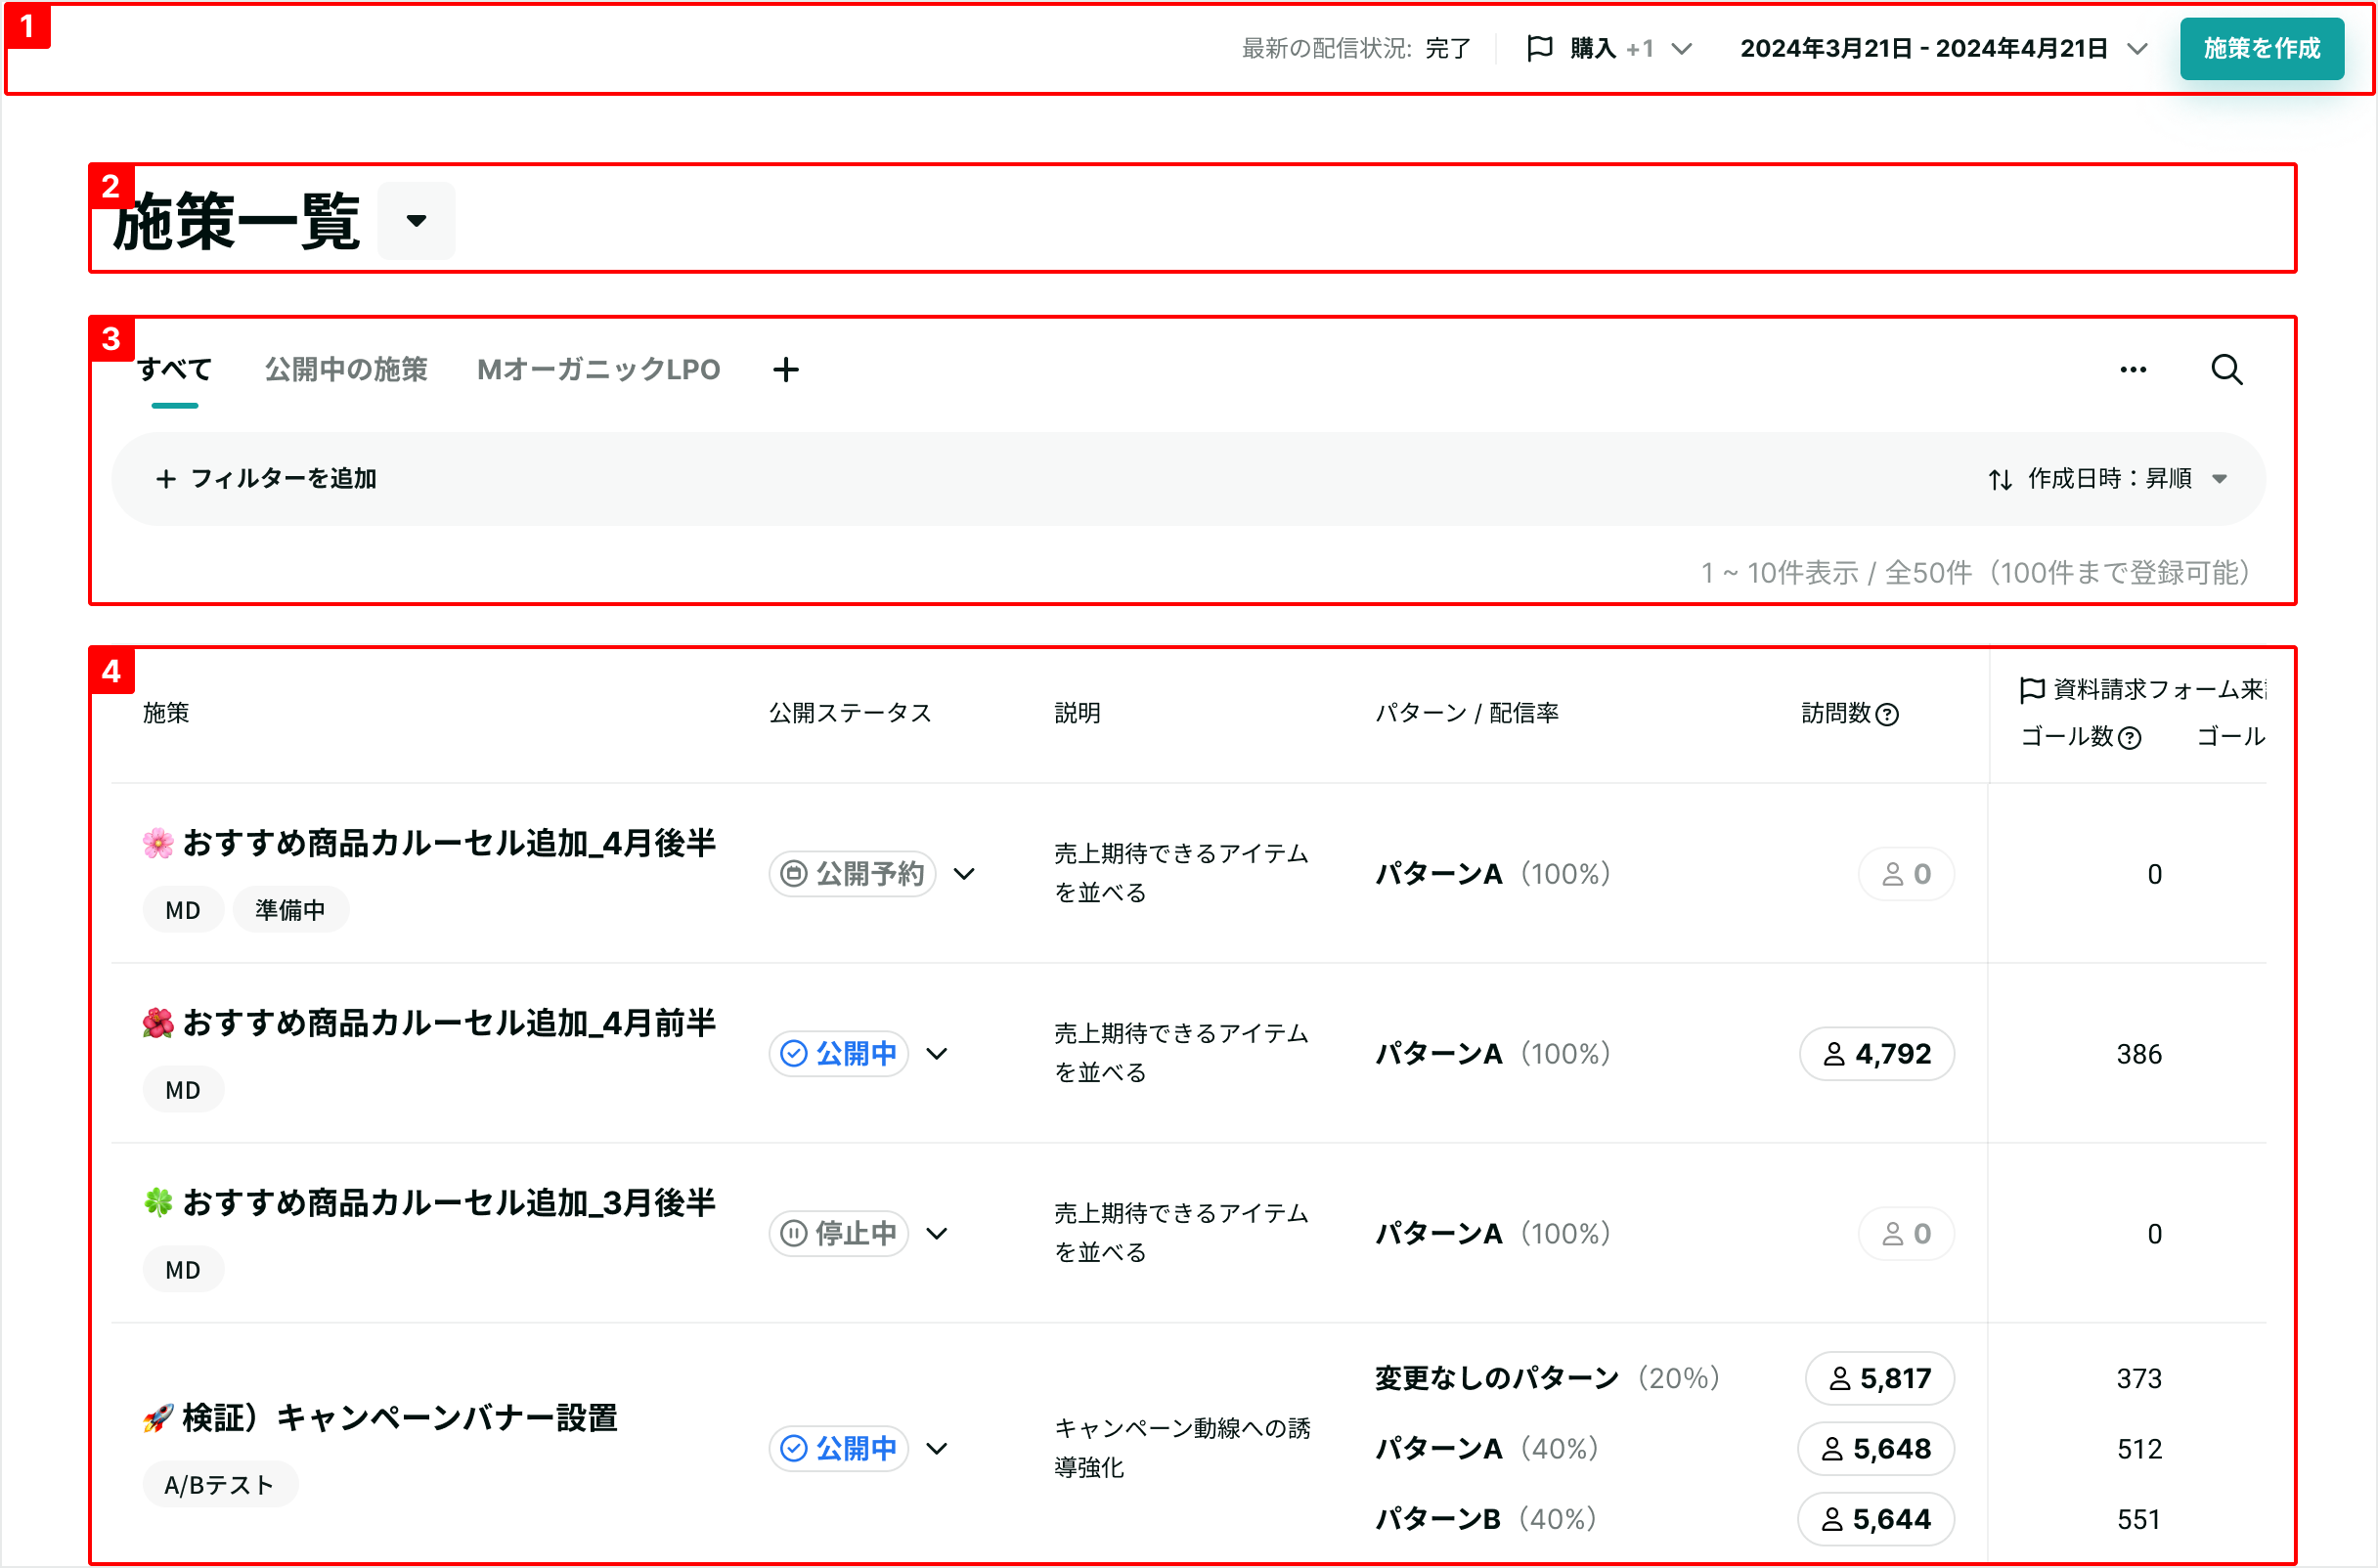2378x1568 pixels.
Task: Click the flag icon beside 資料請求フォーム
Action: (2031, 689)
